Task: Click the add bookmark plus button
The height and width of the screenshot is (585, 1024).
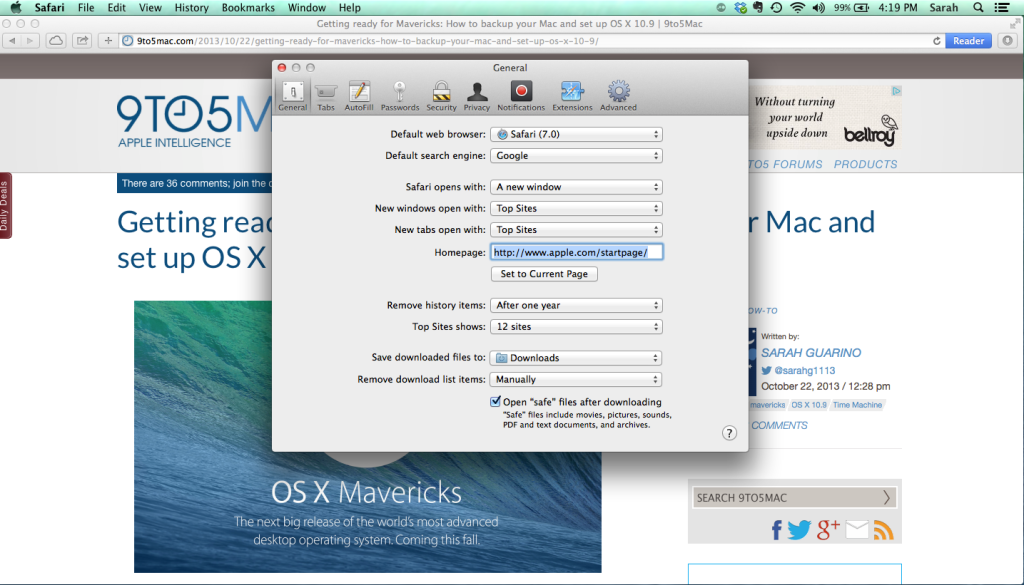Action: click(108, 40)
